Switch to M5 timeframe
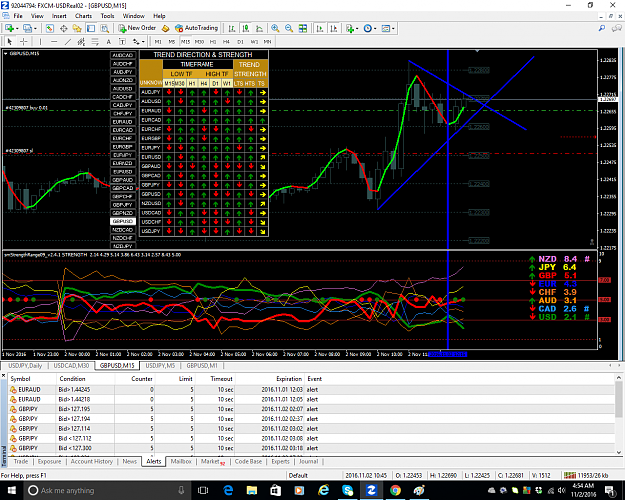 171,41
